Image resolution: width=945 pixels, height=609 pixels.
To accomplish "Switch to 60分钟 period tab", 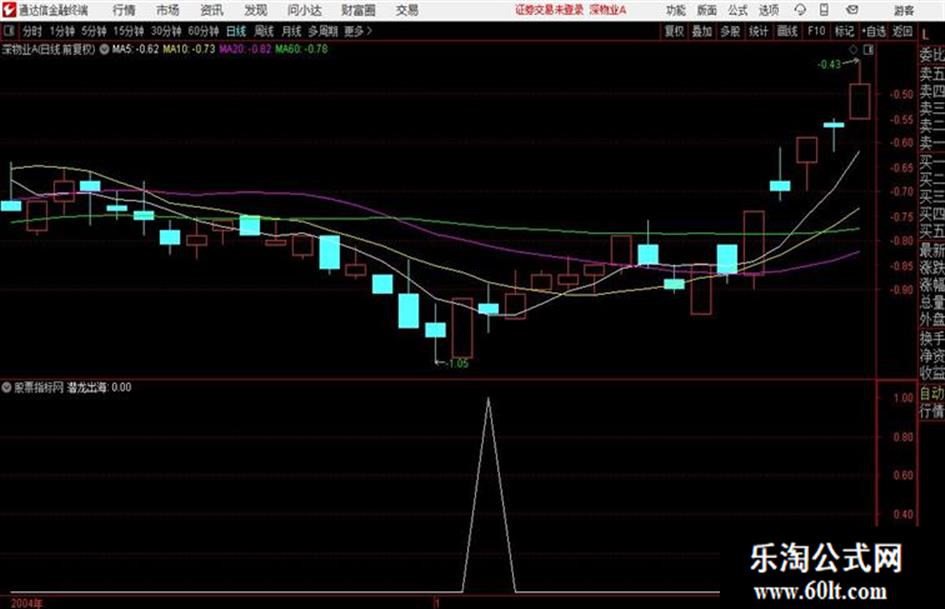I will click(x=204, y=31).
